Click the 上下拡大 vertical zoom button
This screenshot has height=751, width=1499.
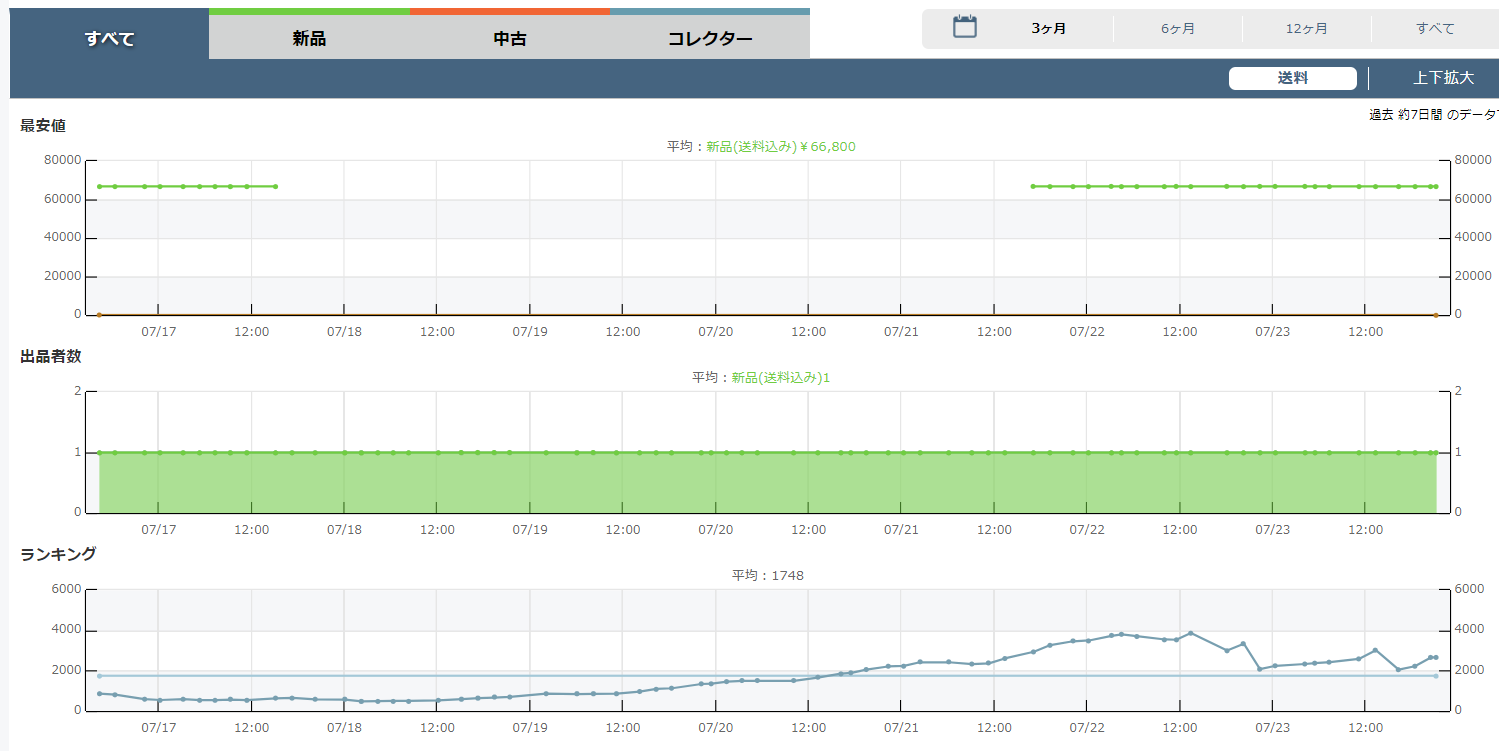click(1443, 78)
